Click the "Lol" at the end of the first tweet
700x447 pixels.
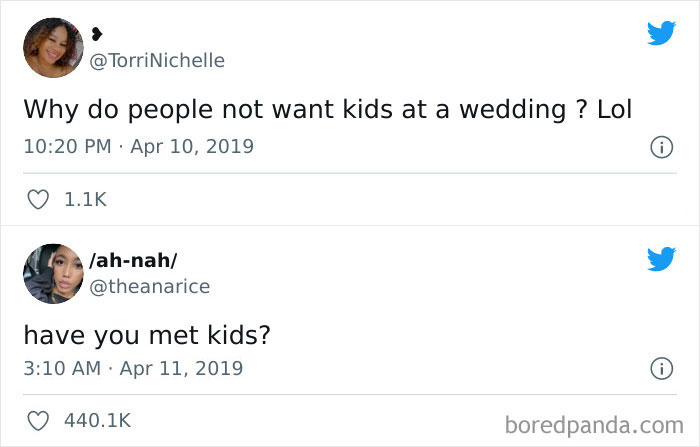614,108
